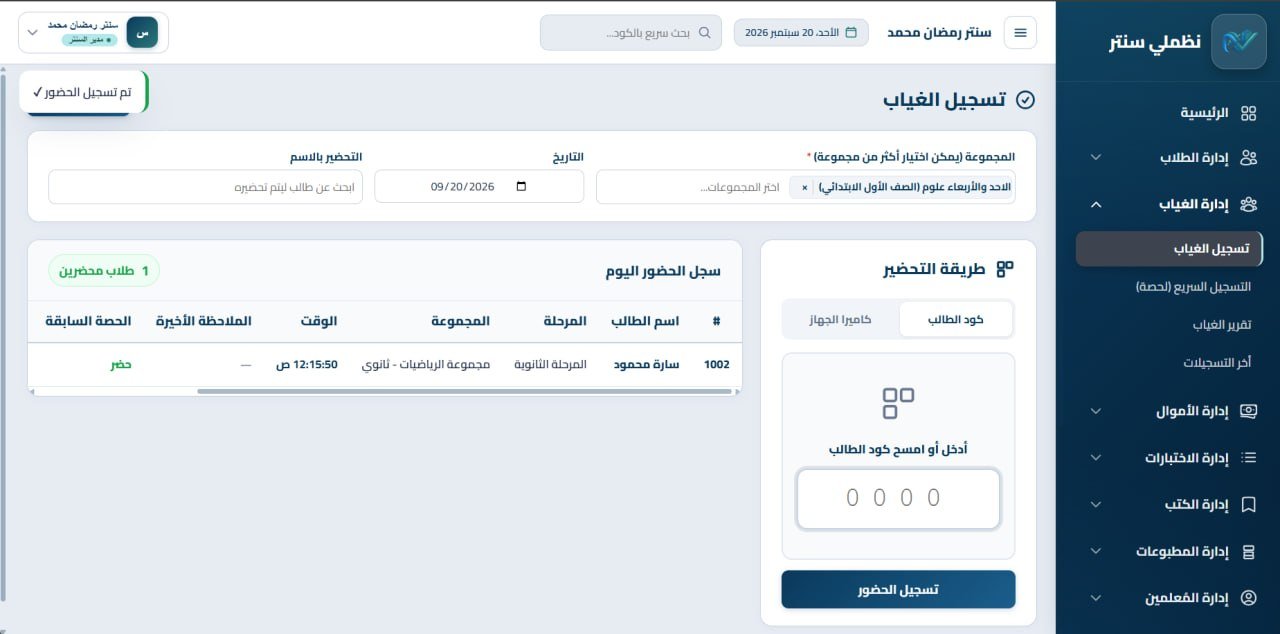The image size is (1280, 634).
Task: Expand the إدارة المعلمين chevron
Action: (1095, 598)
